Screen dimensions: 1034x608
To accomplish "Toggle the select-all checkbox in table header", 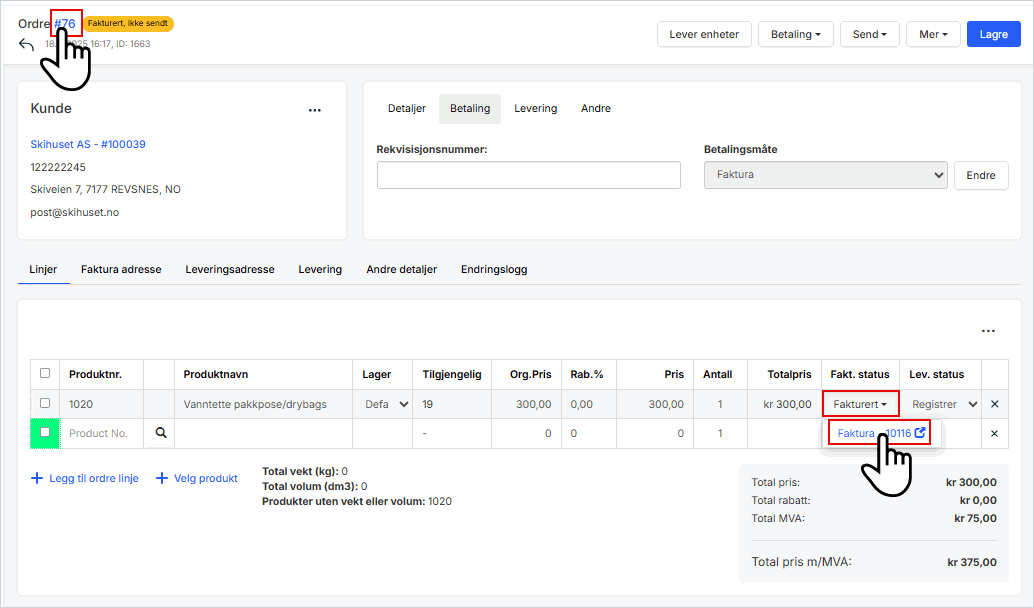I will pos(44,373).
